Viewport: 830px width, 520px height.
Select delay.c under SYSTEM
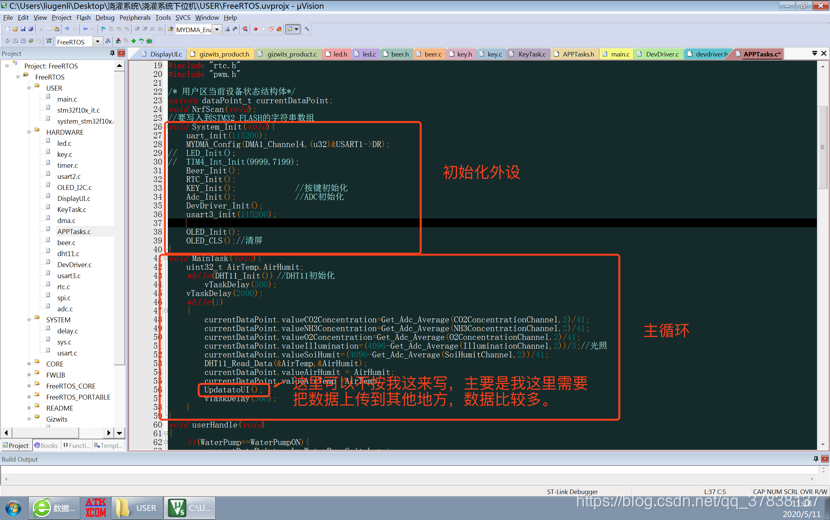pos(67,331)
